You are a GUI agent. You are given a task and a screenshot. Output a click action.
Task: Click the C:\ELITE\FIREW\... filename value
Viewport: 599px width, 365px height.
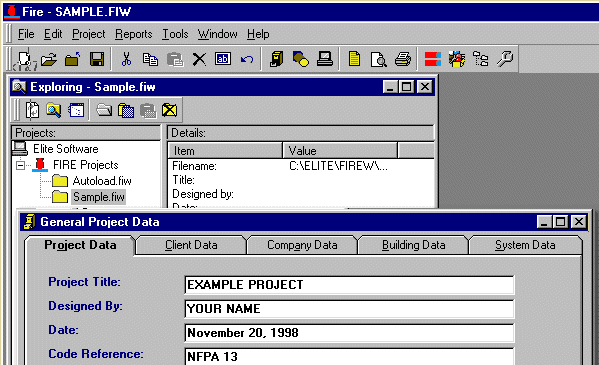coord(338,166)
